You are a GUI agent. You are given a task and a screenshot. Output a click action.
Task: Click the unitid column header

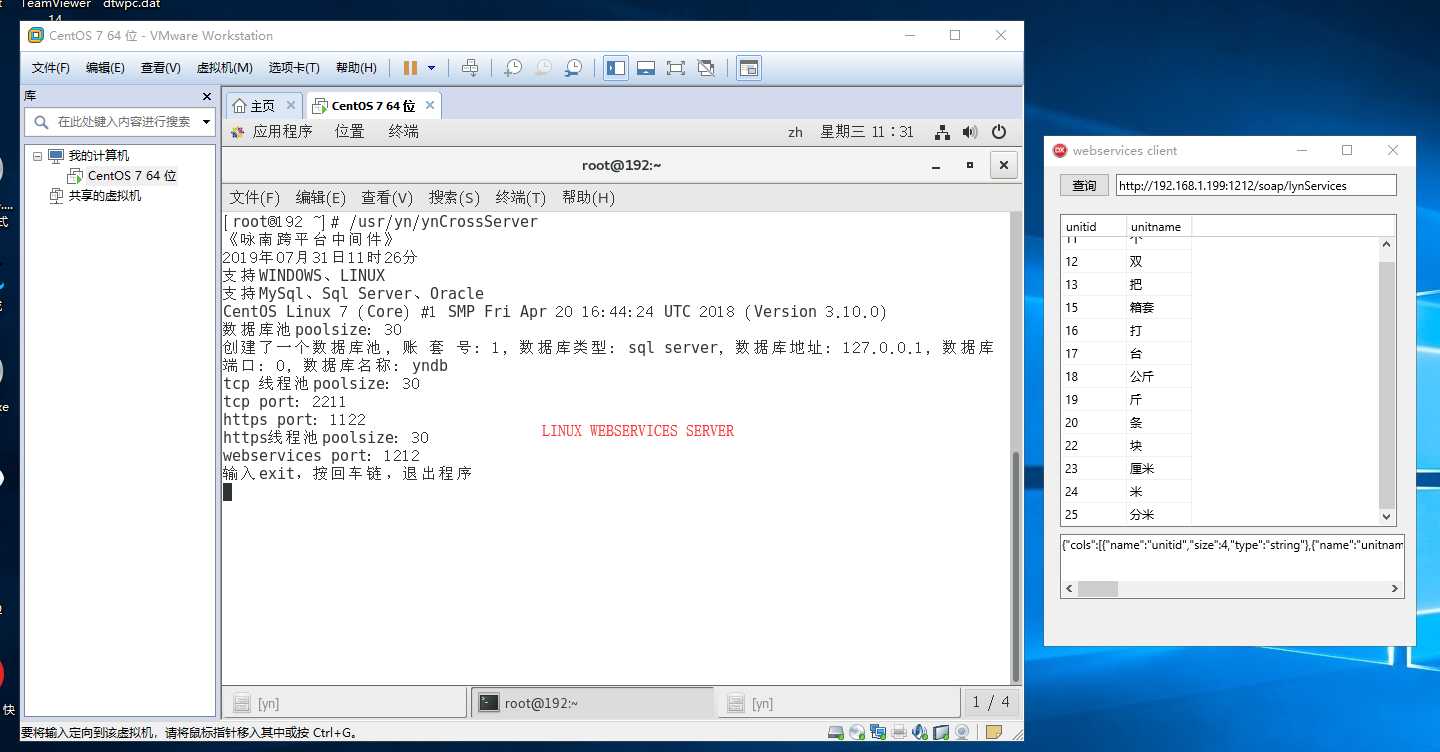tap(1093, 227)
